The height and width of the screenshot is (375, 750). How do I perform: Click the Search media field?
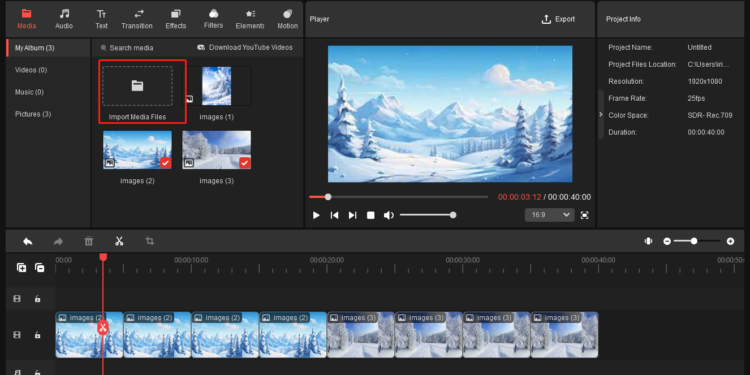(127, 48)
